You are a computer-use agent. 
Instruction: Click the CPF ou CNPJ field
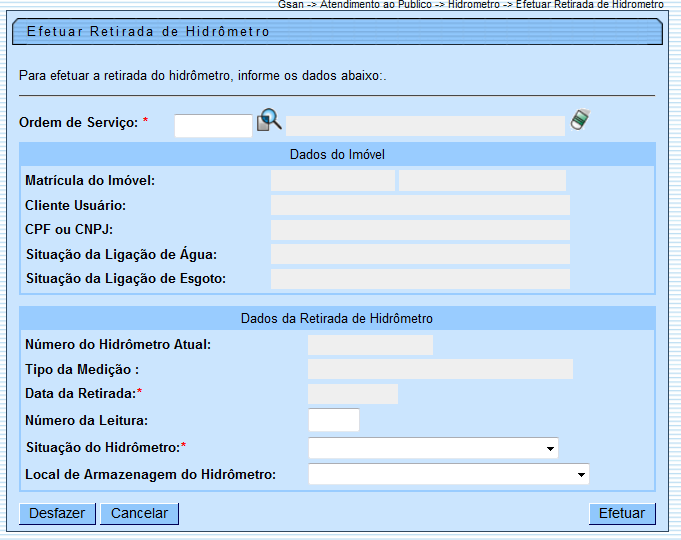point(420,230)
